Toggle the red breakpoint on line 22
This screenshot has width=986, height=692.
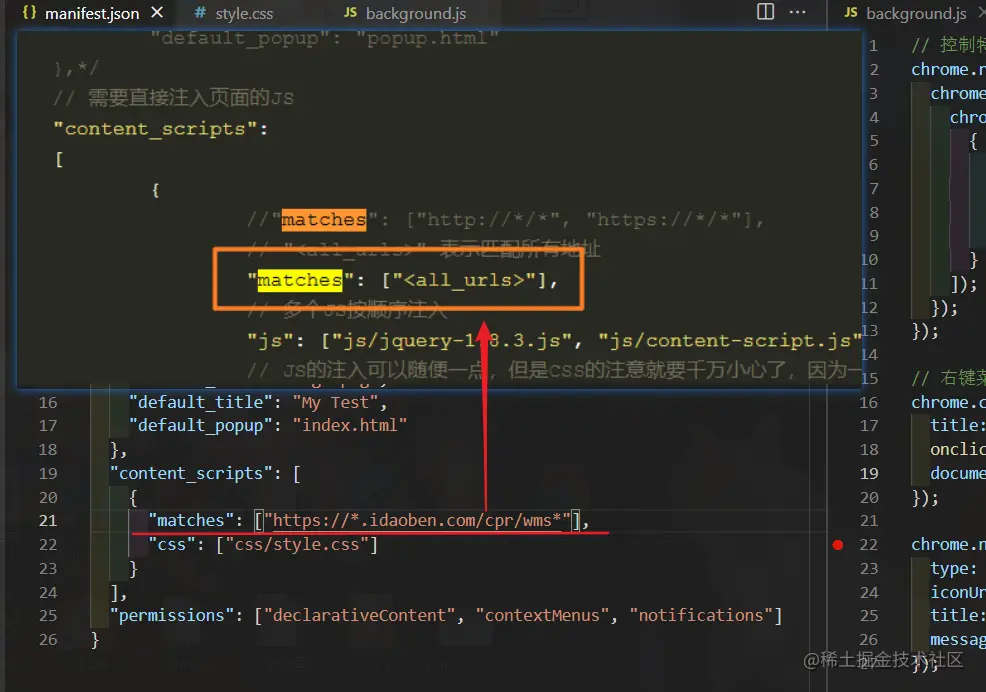click(838, 545)
